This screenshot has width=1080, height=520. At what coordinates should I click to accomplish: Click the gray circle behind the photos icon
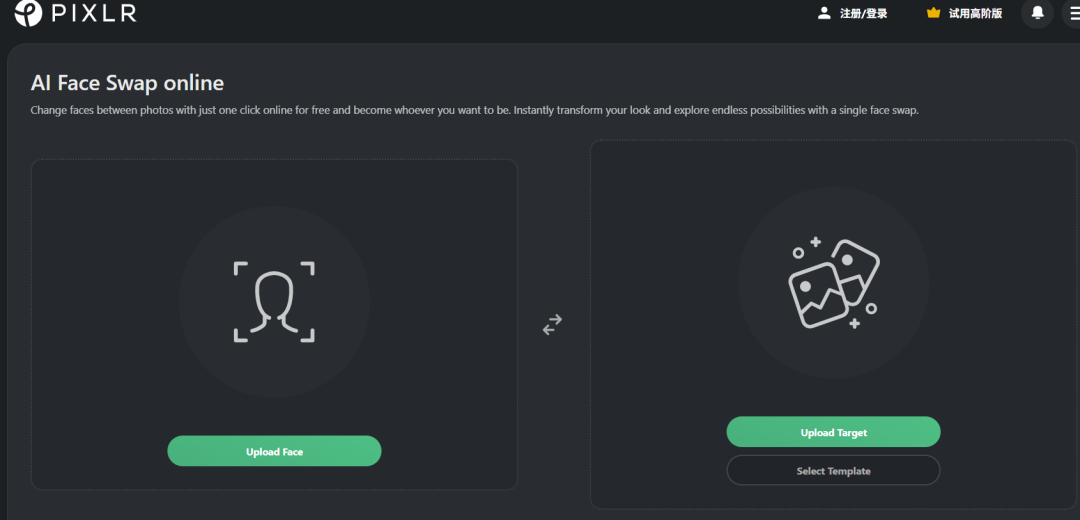click(x=833, y=283)
